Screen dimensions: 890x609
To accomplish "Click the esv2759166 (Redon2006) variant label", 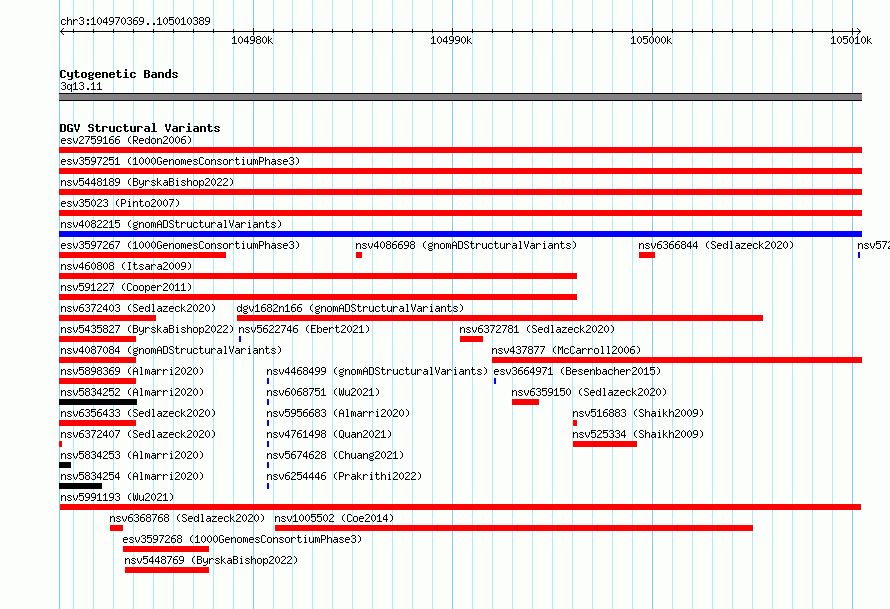I will tap(126, 140).
